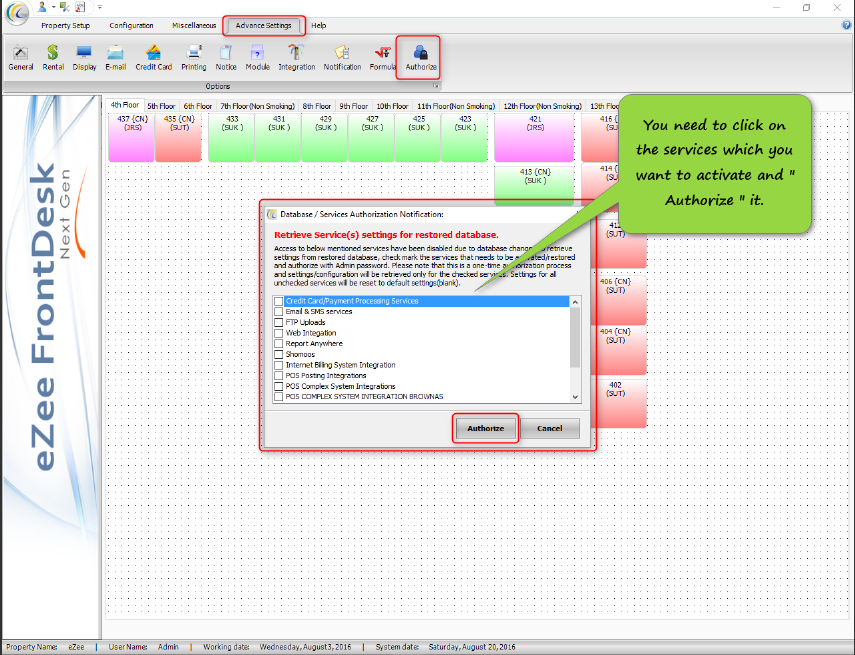Check Report Anywhere service
Screen dimensions: 855x655
pyautogui.click(x=279, y=344)
